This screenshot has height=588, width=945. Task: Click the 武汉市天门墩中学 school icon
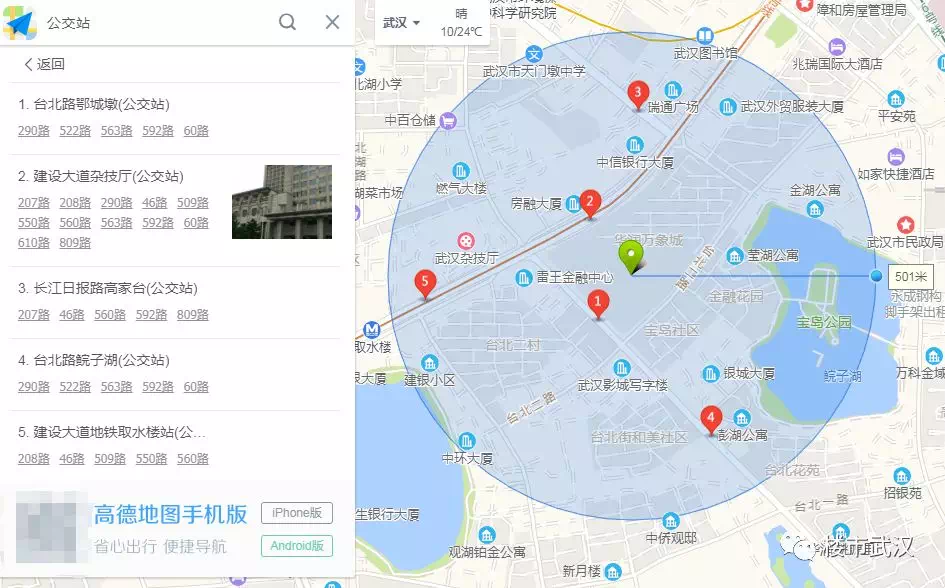click(x=533, y=54)
